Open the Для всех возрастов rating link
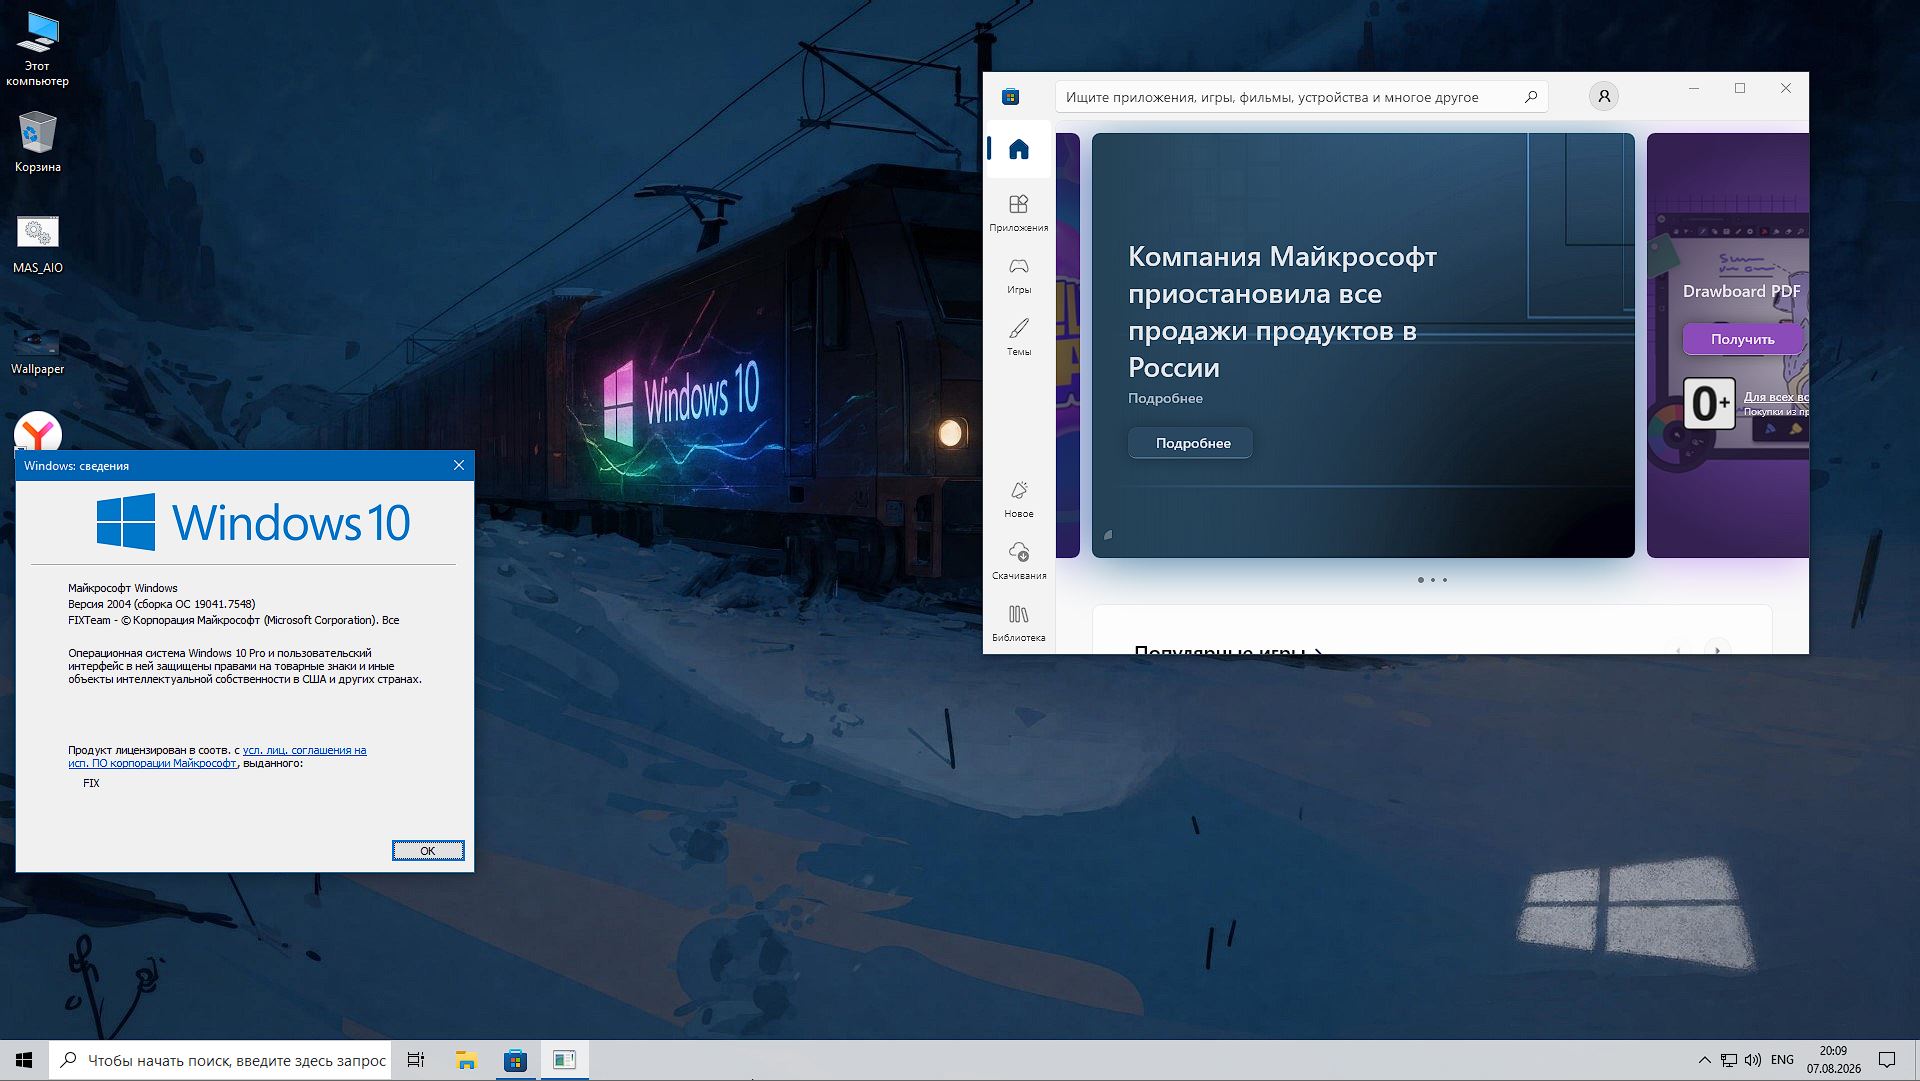Image resolution: width=1920 pixels, height=1081 pixels. tap(1776, 397)
